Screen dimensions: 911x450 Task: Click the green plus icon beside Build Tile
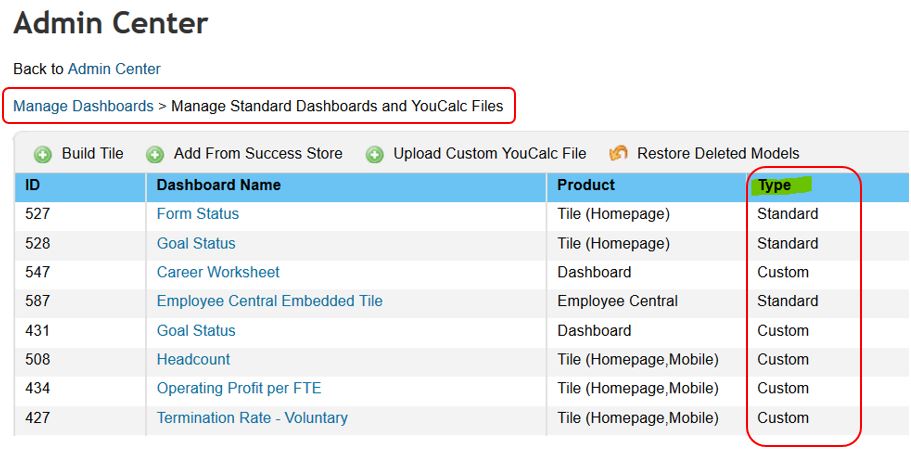pos(42,154)
